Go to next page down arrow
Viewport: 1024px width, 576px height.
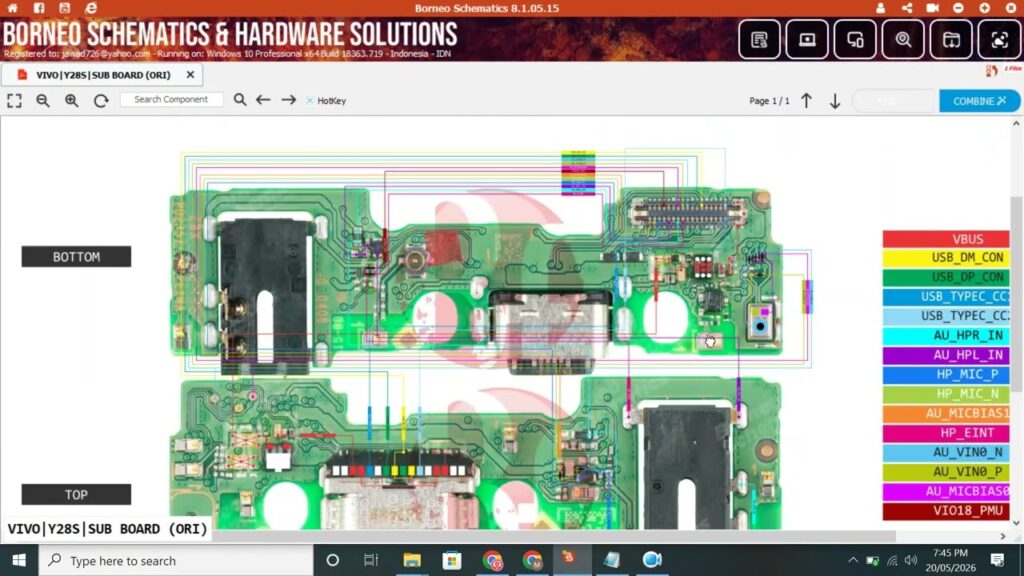835,101
